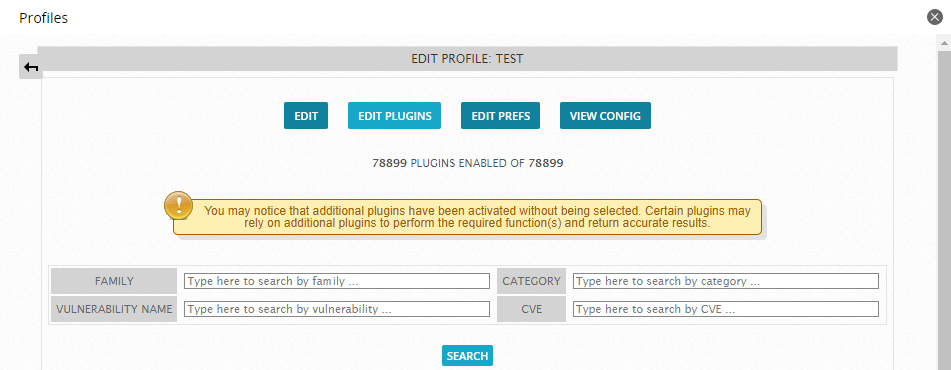Screen dimensions: 951x370
Task: Click the back arrow icon
Action: (x=32, y=67)
